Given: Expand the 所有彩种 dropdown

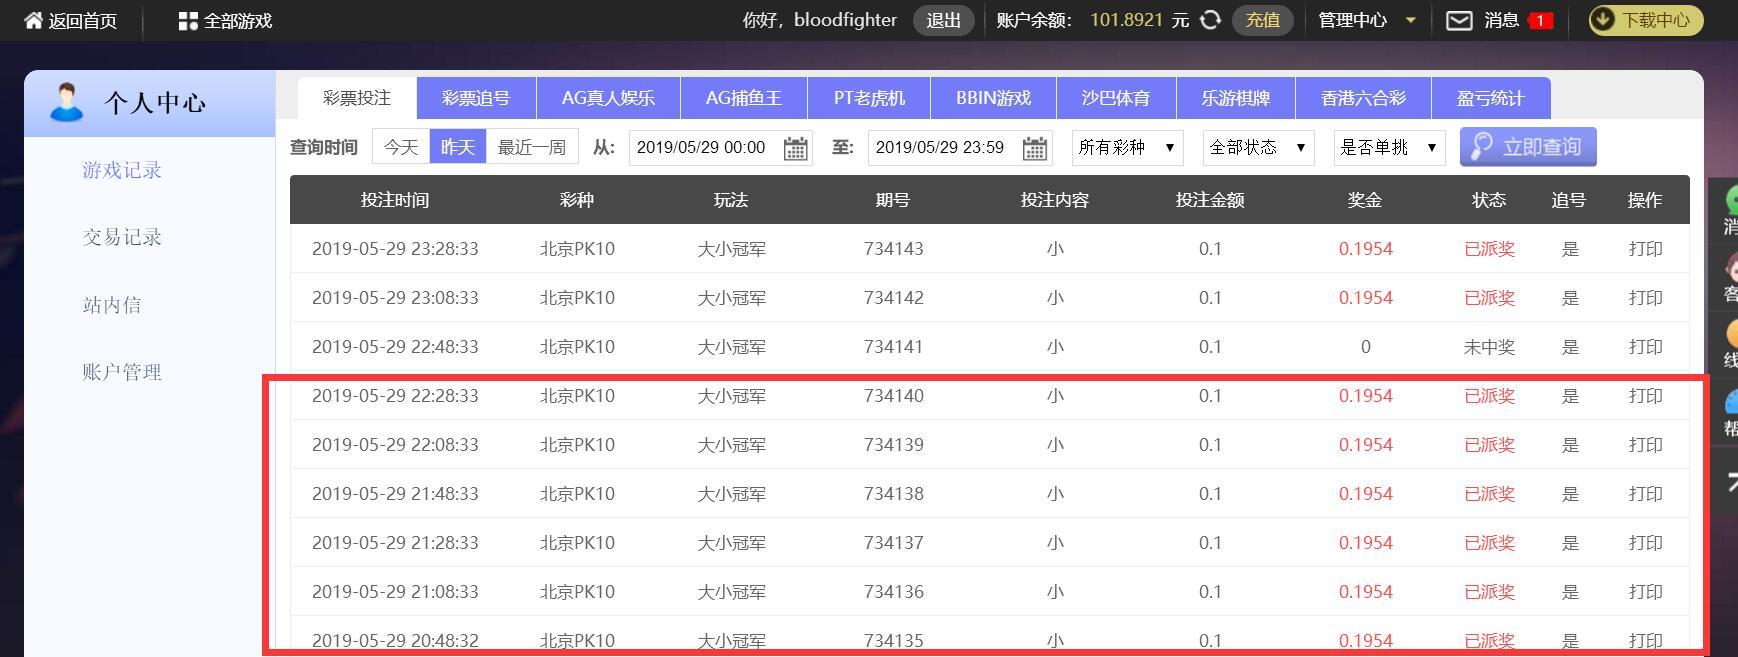Looking at the screenshot, I should (x=1127, y=147).
